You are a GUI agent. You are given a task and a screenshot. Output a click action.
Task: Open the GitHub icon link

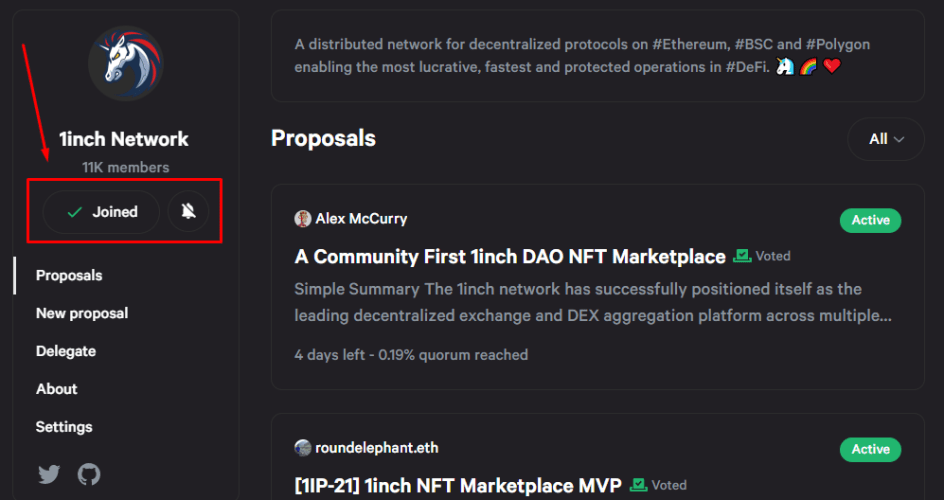[89, 475]
